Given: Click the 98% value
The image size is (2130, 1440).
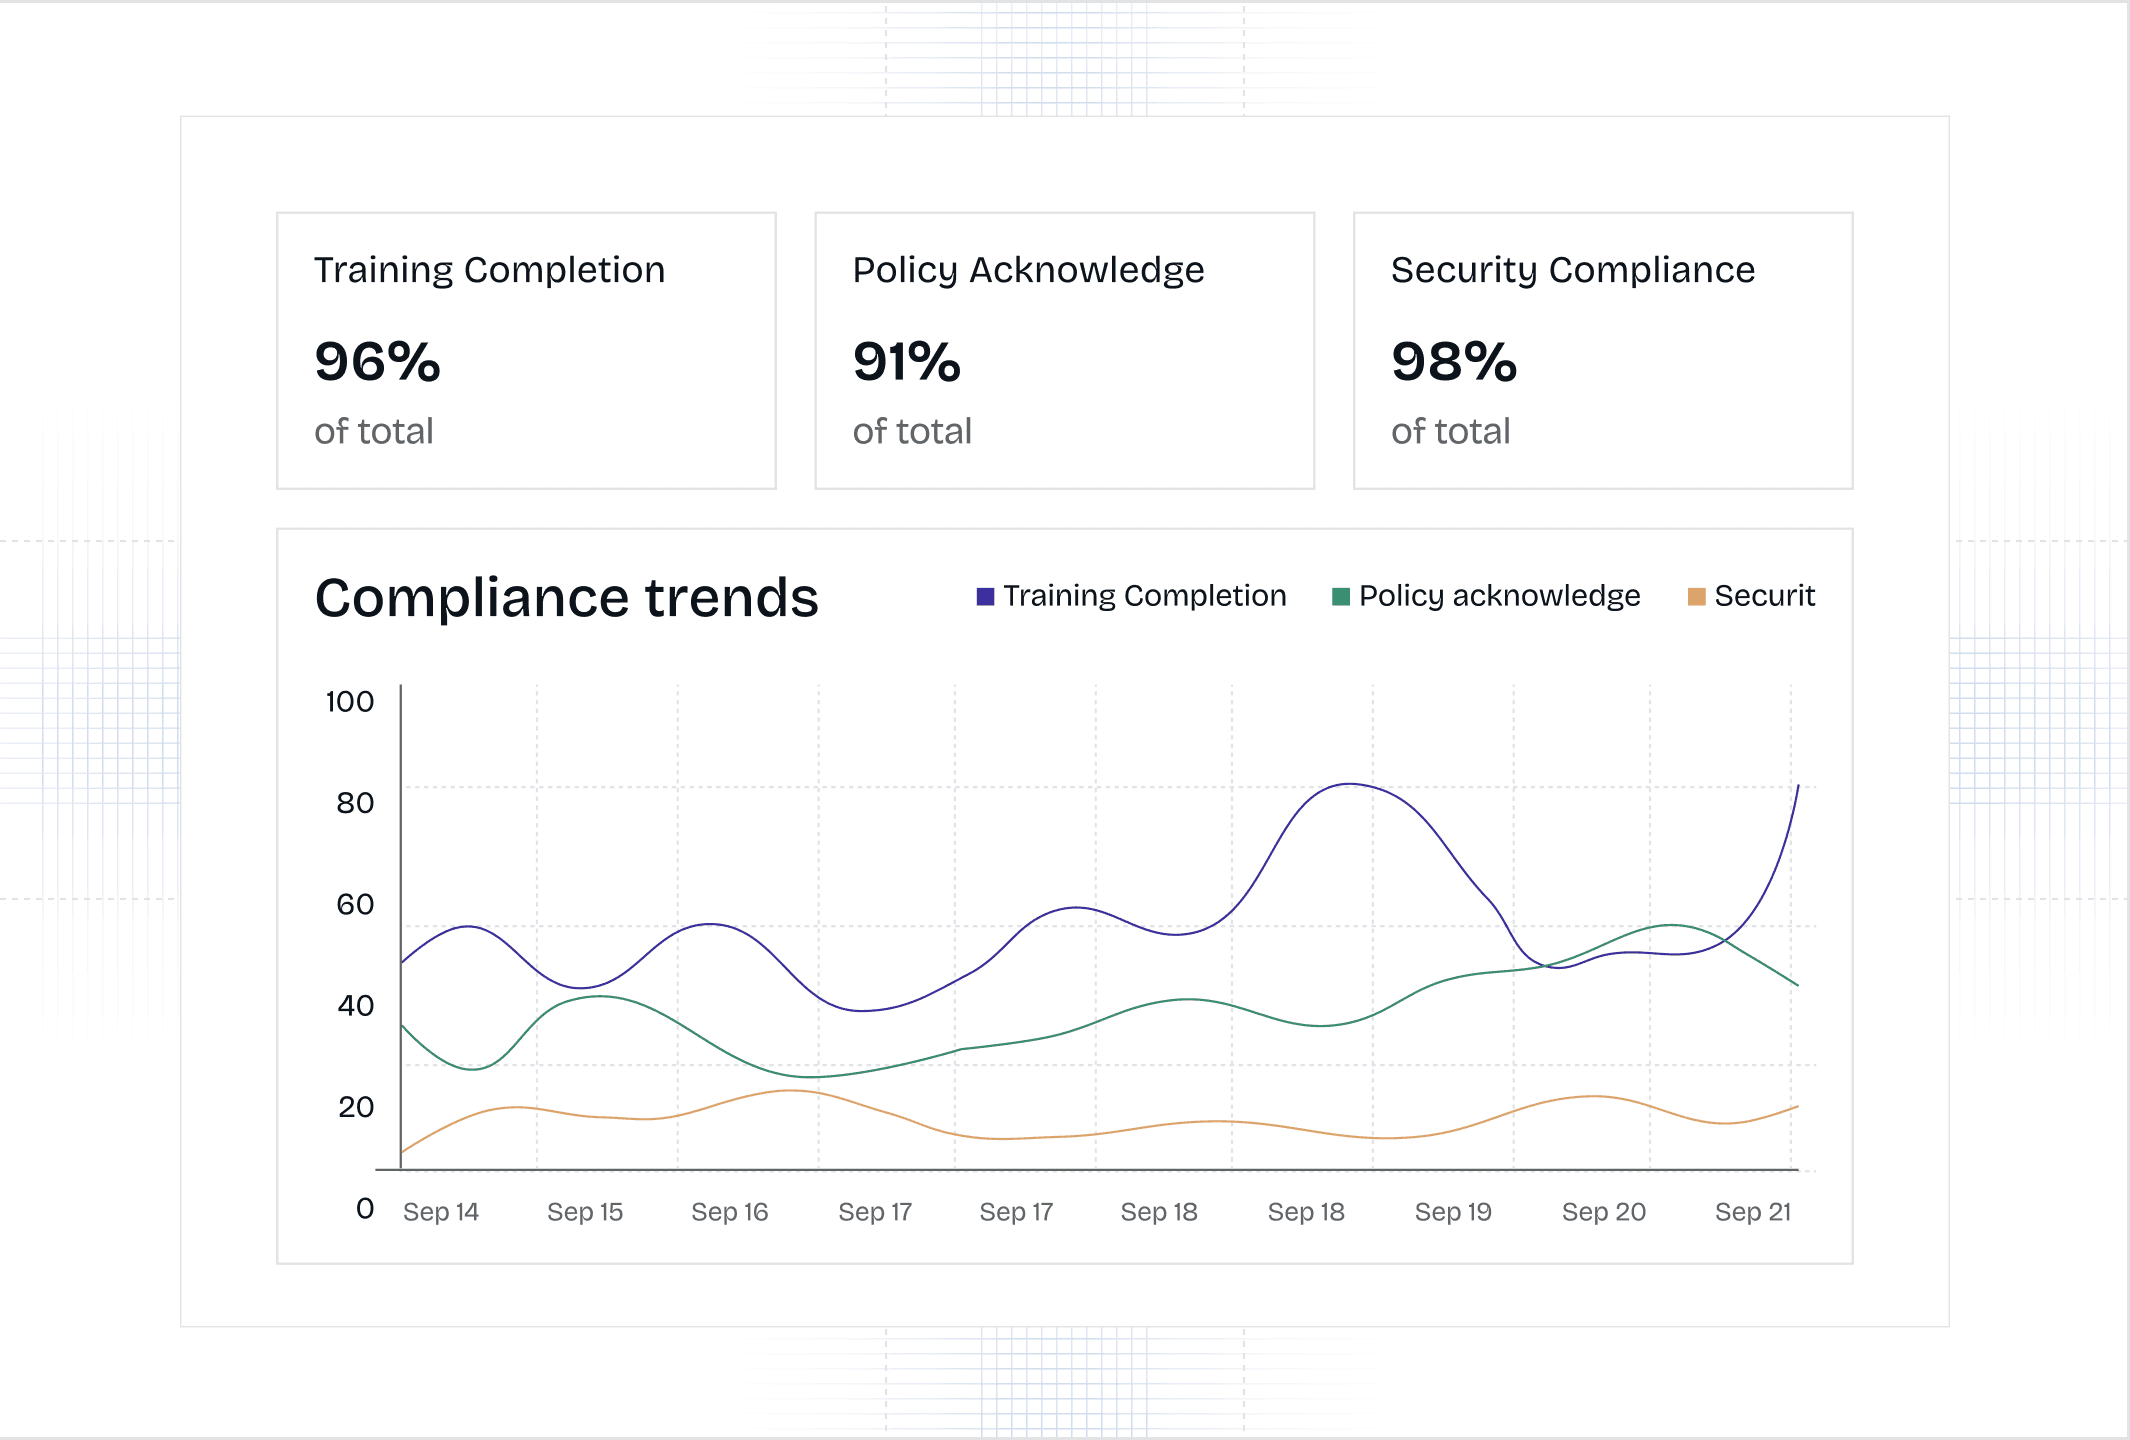Looking at the screenshot, I should point(1453,362).
